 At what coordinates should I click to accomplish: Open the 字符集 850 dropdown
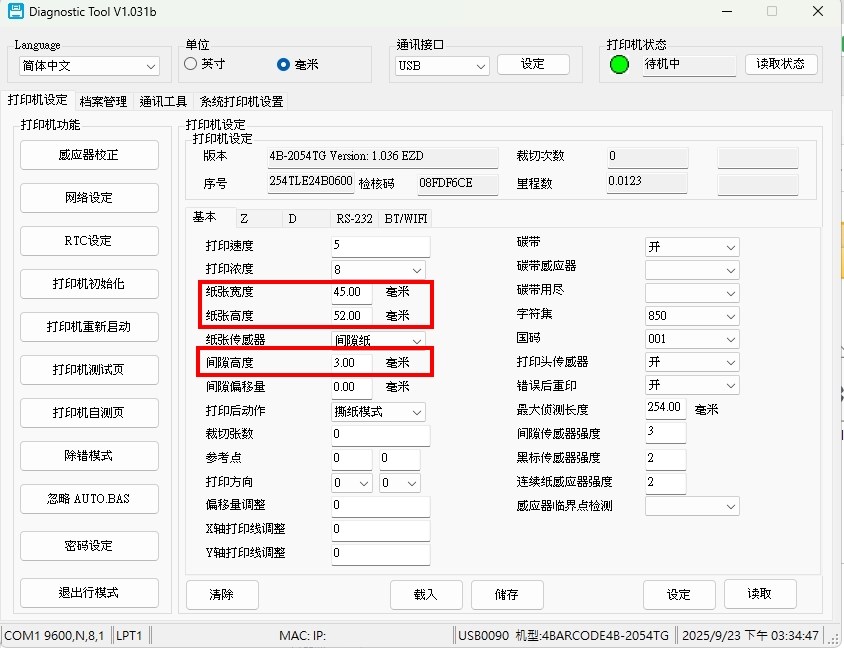point(692,316)
